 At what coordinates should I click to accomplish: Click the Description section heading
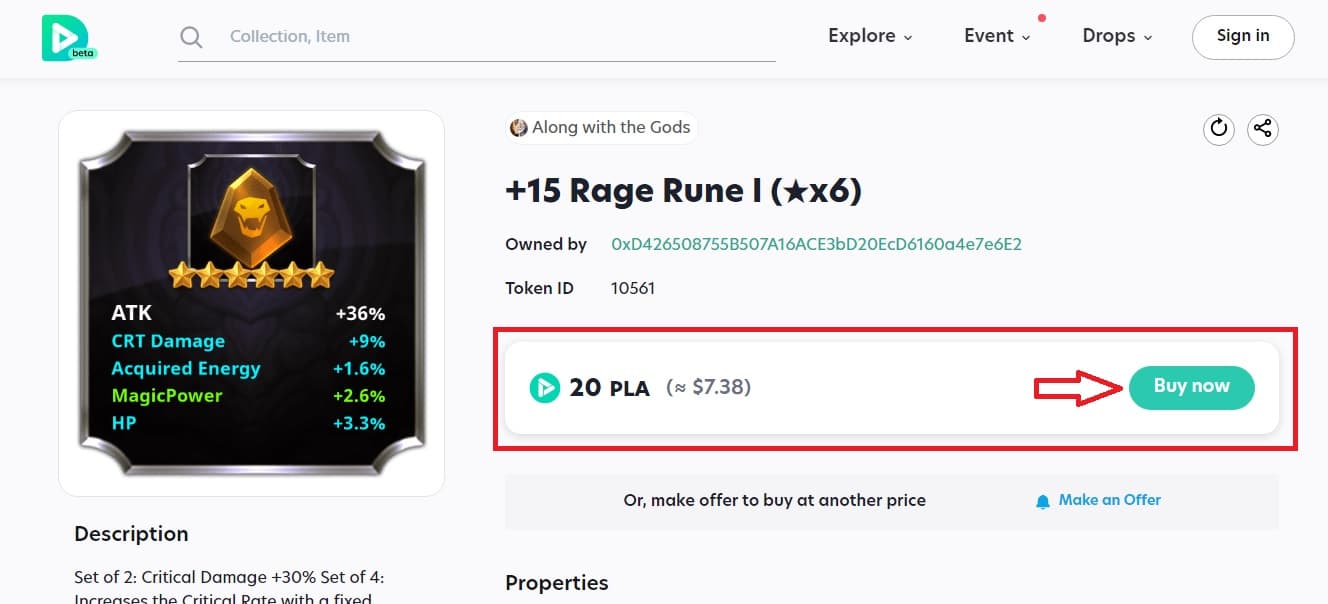tap(131, 534)
